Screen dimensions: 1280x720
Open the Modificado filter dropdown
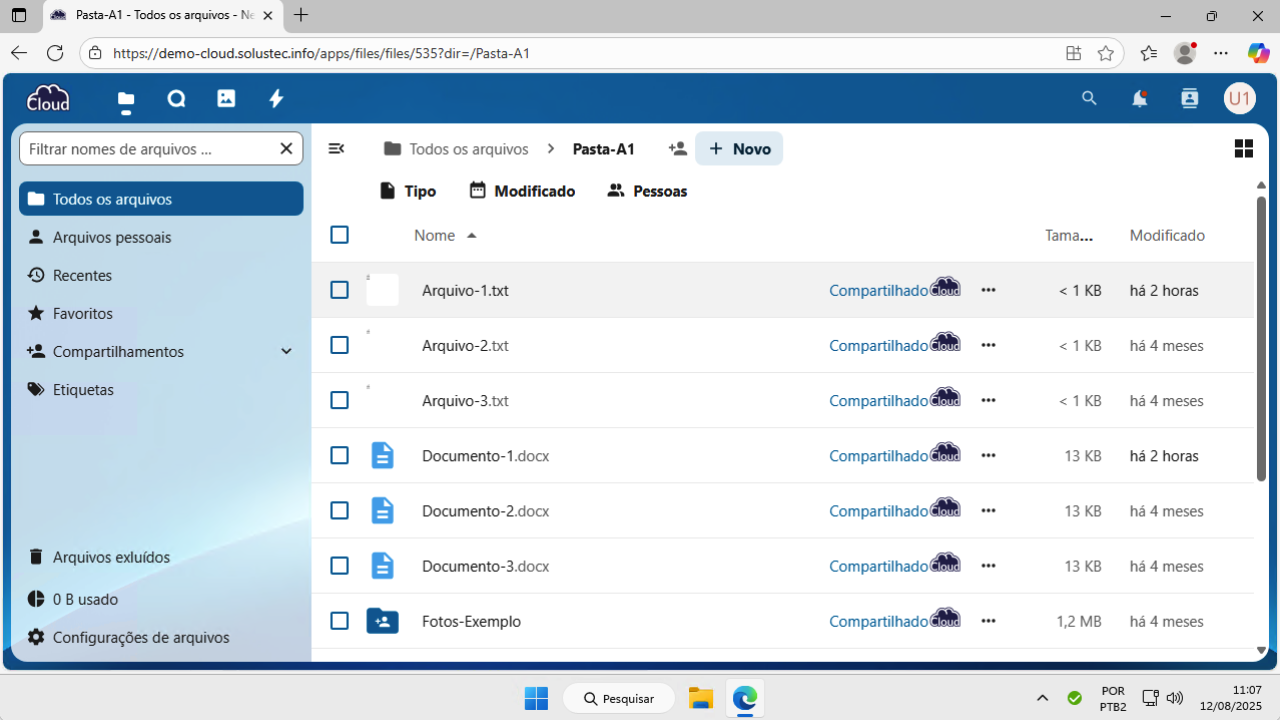(x=522, y=191)
